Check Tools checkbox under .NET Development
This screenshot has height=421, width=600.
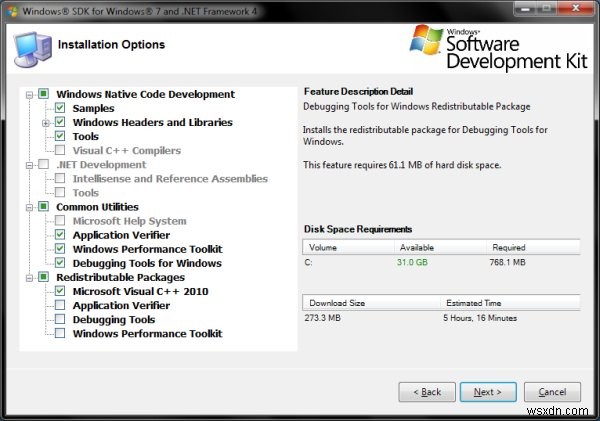pyautogui.click(x=60, y=192)
